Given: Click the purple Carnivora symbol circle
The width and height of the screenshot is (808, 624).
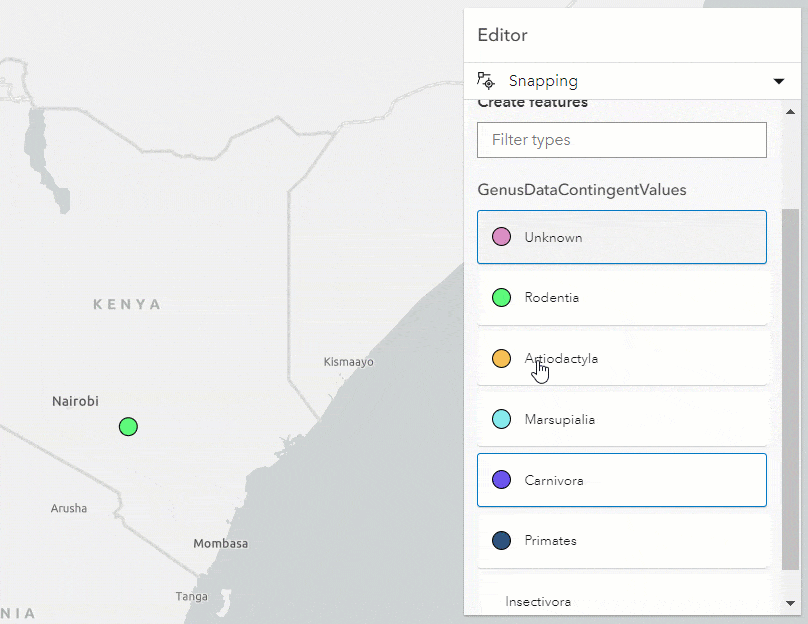Looking at the screenshot, I should click(x=501, y=480).
